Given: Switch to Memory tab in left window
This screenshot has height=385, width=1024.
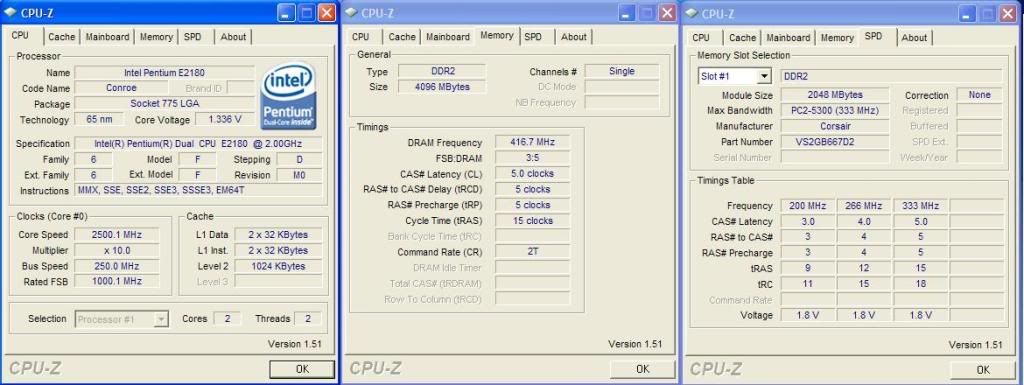Looking at the screenshot, I should click(156, 37).
